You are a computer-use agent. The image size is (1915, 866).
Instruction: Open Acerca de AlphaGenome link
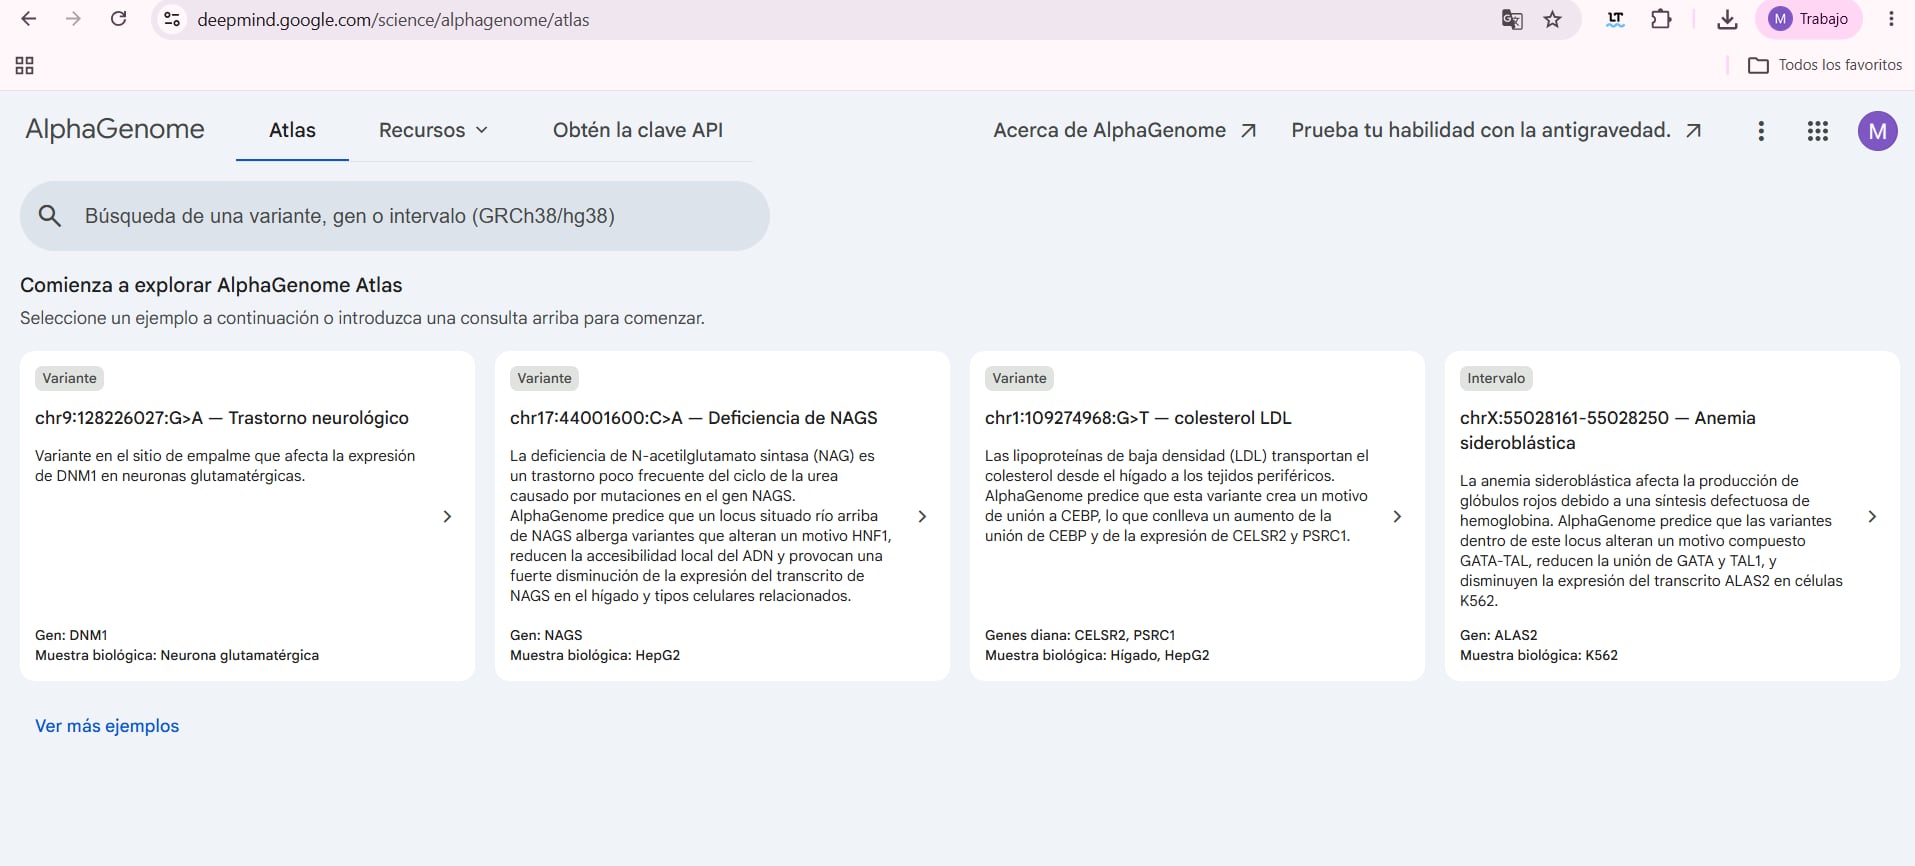(1125, 130)
